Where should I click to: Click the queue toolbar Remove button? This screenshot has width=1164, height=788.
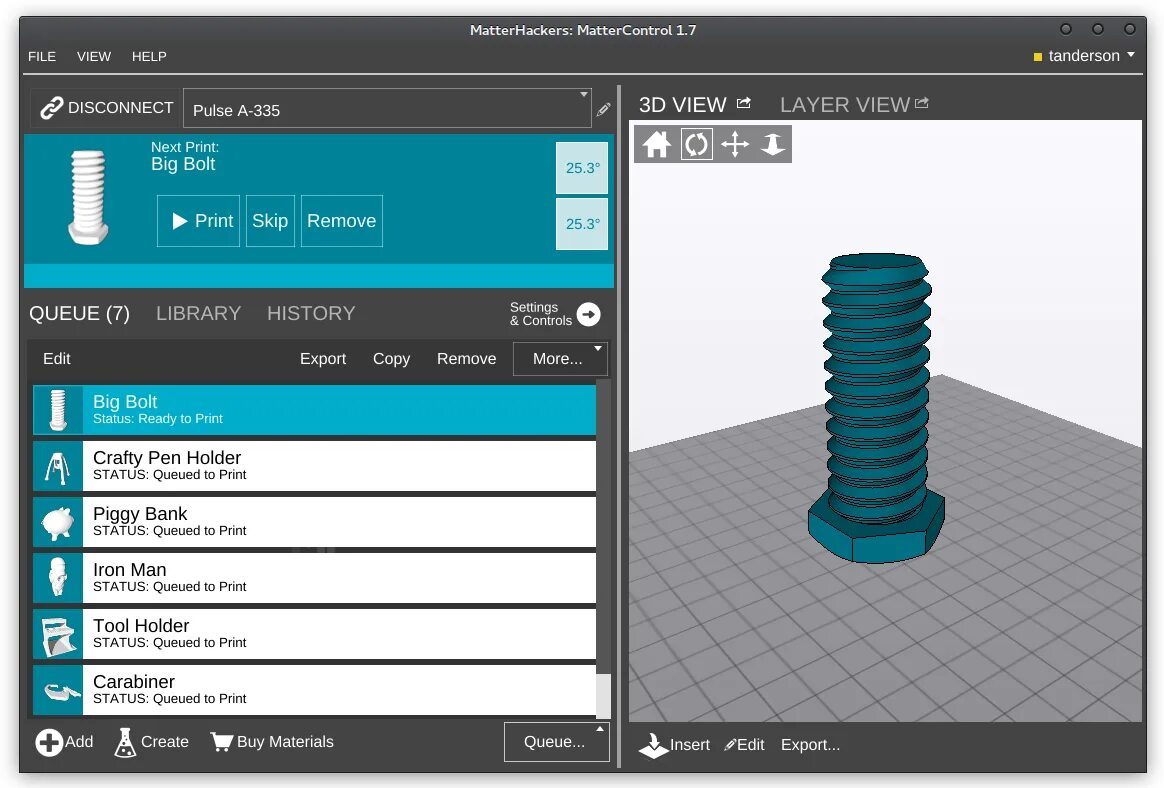pos(466,359)
